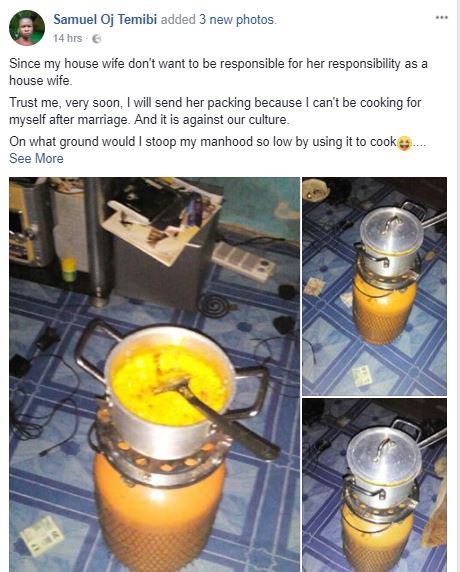Click the paragraph beginning 'Trust me, very soon'
The width and height of the screenshot is (460, 572).
215,111
